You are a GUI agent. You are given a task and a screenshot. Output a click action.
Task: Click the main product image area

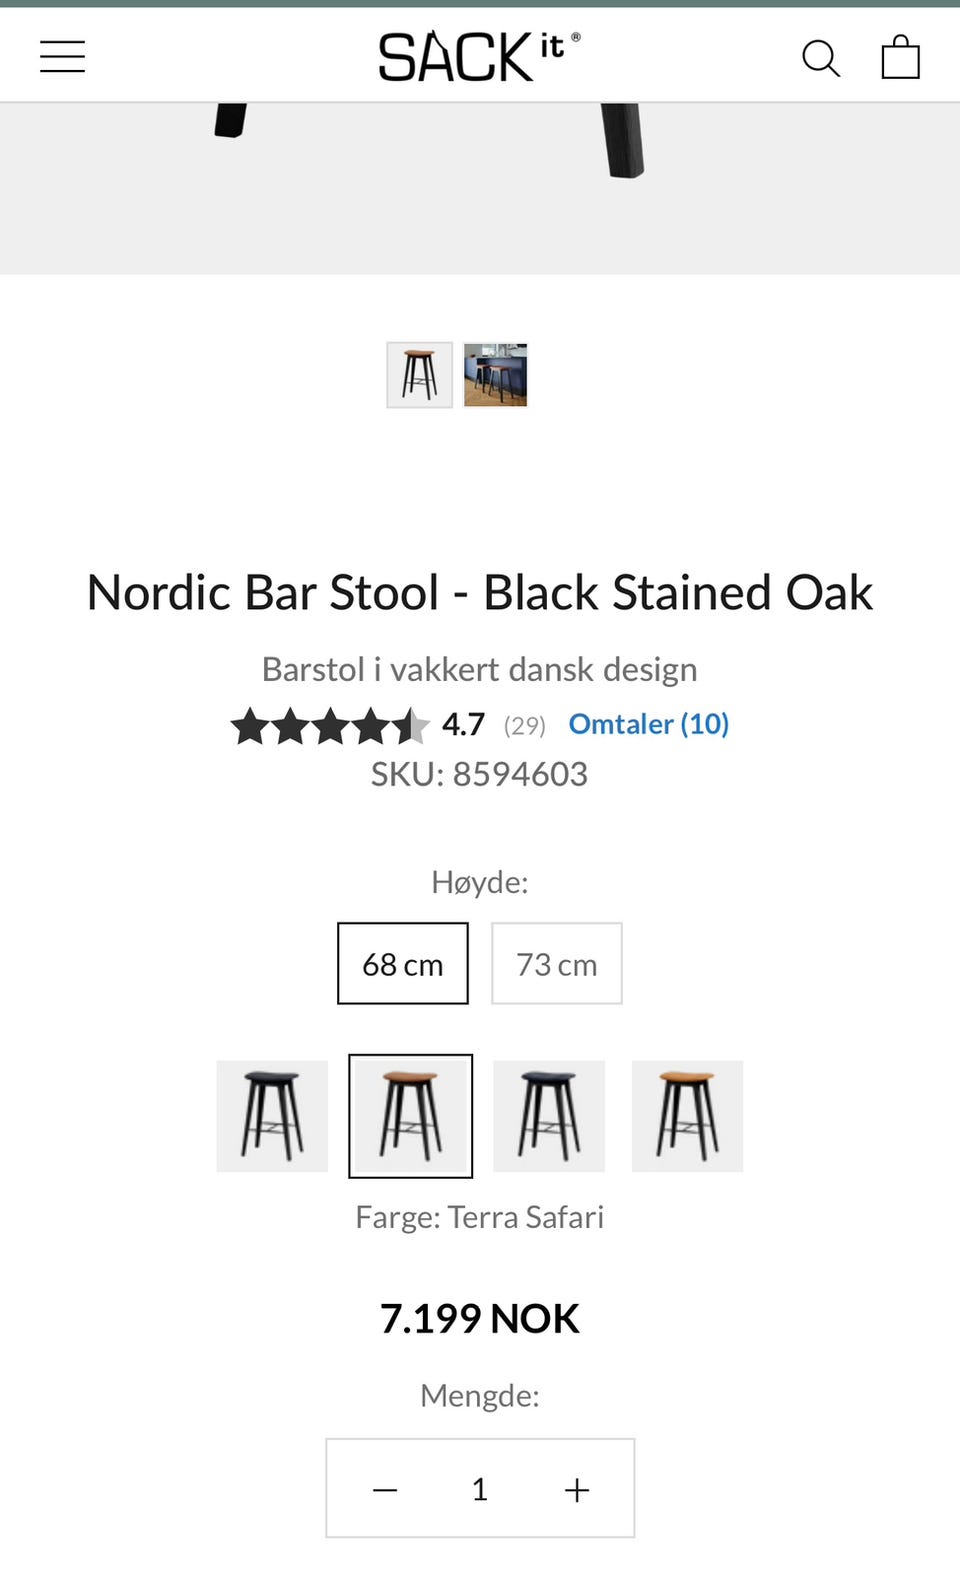coord(480,188)
